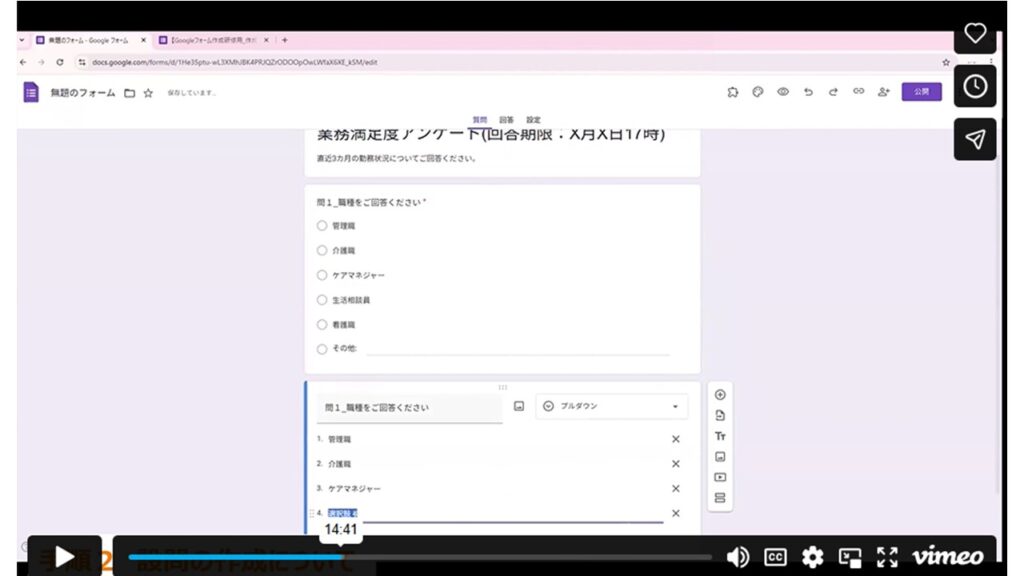Open the theme customization palette icon
The image size is (1024, 576).
pos(758,92)
